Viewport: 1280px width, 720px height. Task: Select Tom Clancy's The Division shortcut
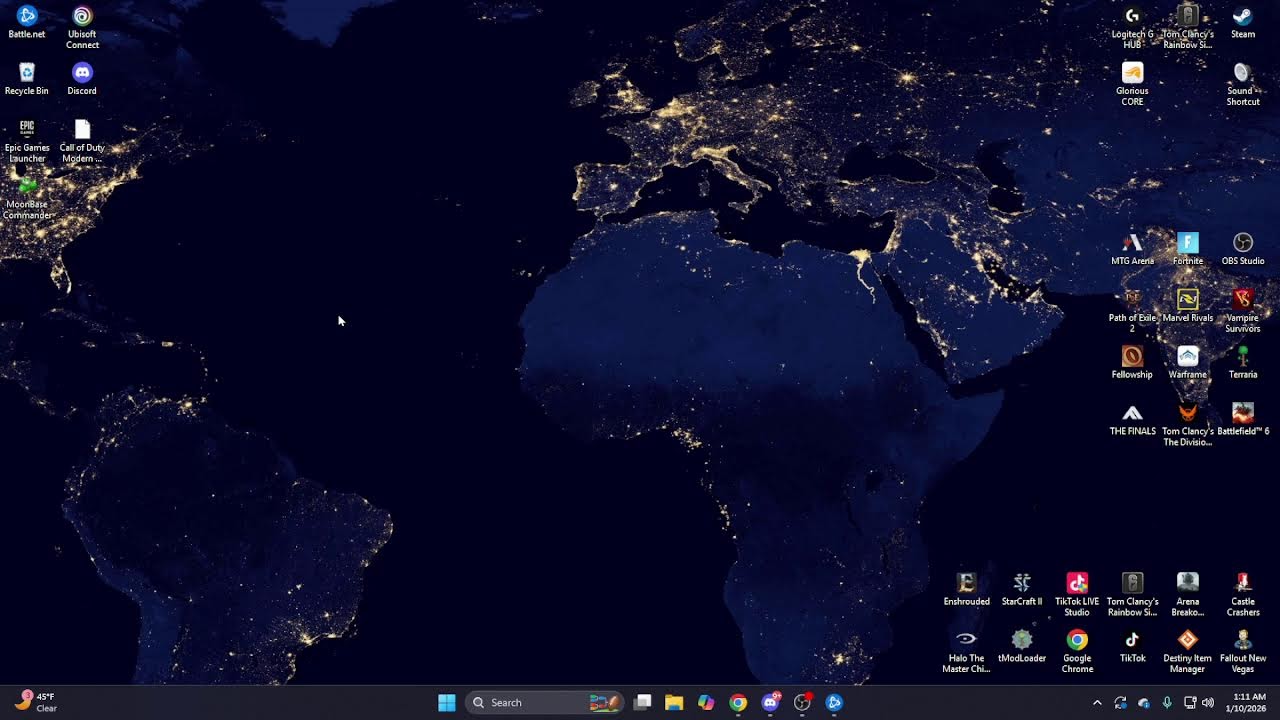[x=1188, y=425]
